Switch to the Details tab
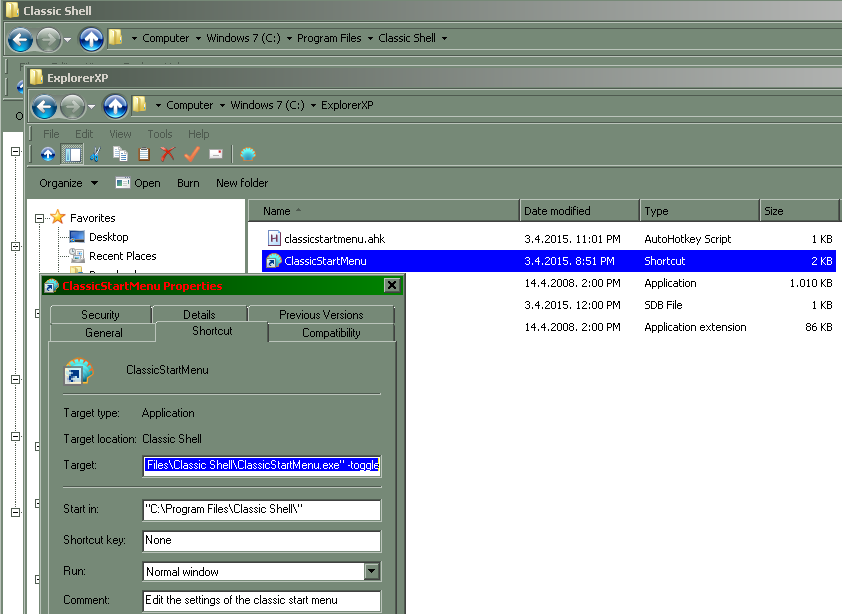The image size is (842, 614). tap(199, 314)
